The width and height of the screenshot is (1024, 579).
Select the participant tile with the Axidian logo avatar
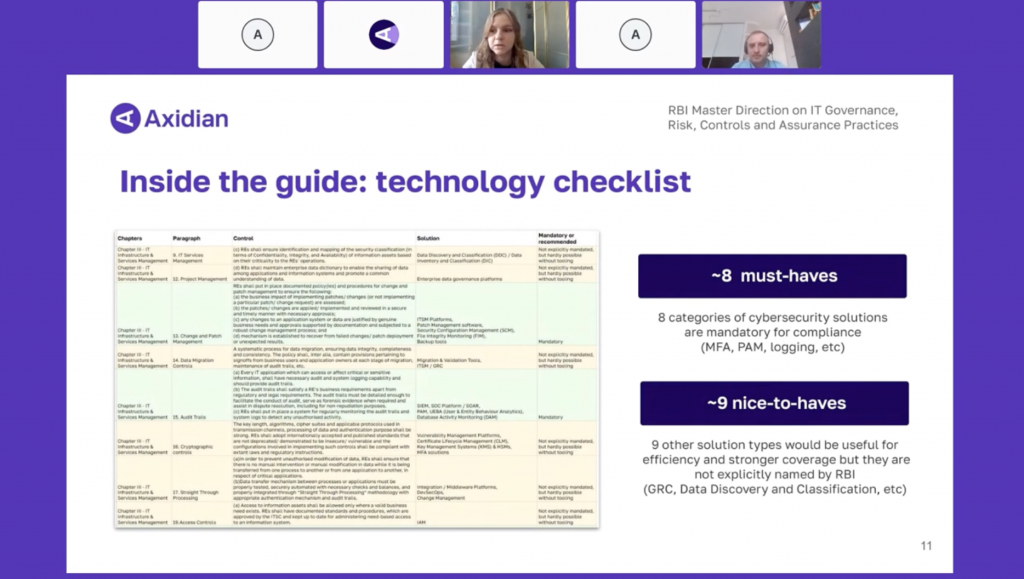(x=383, y=35)
